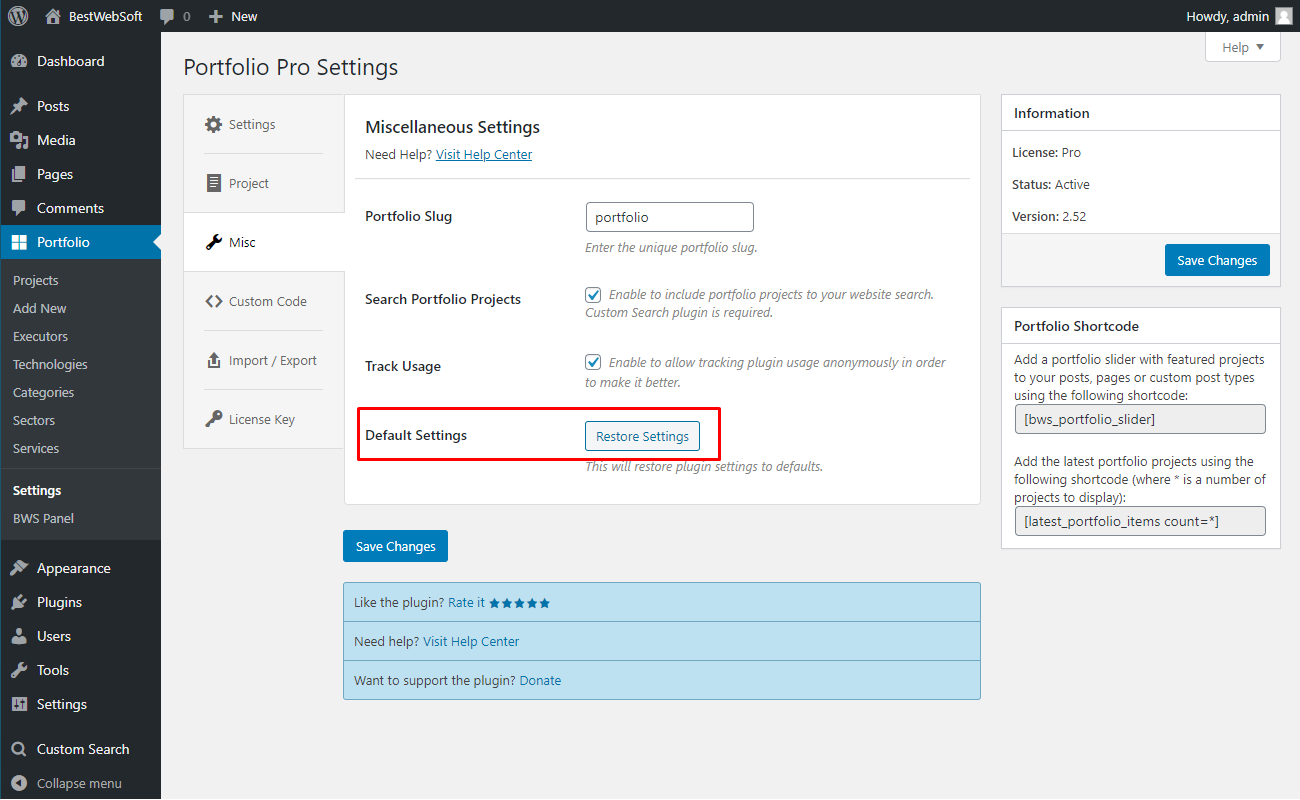Screen dimensions: 1300x800
Task: Click Save Changes below the settings form
Action: 395,546
